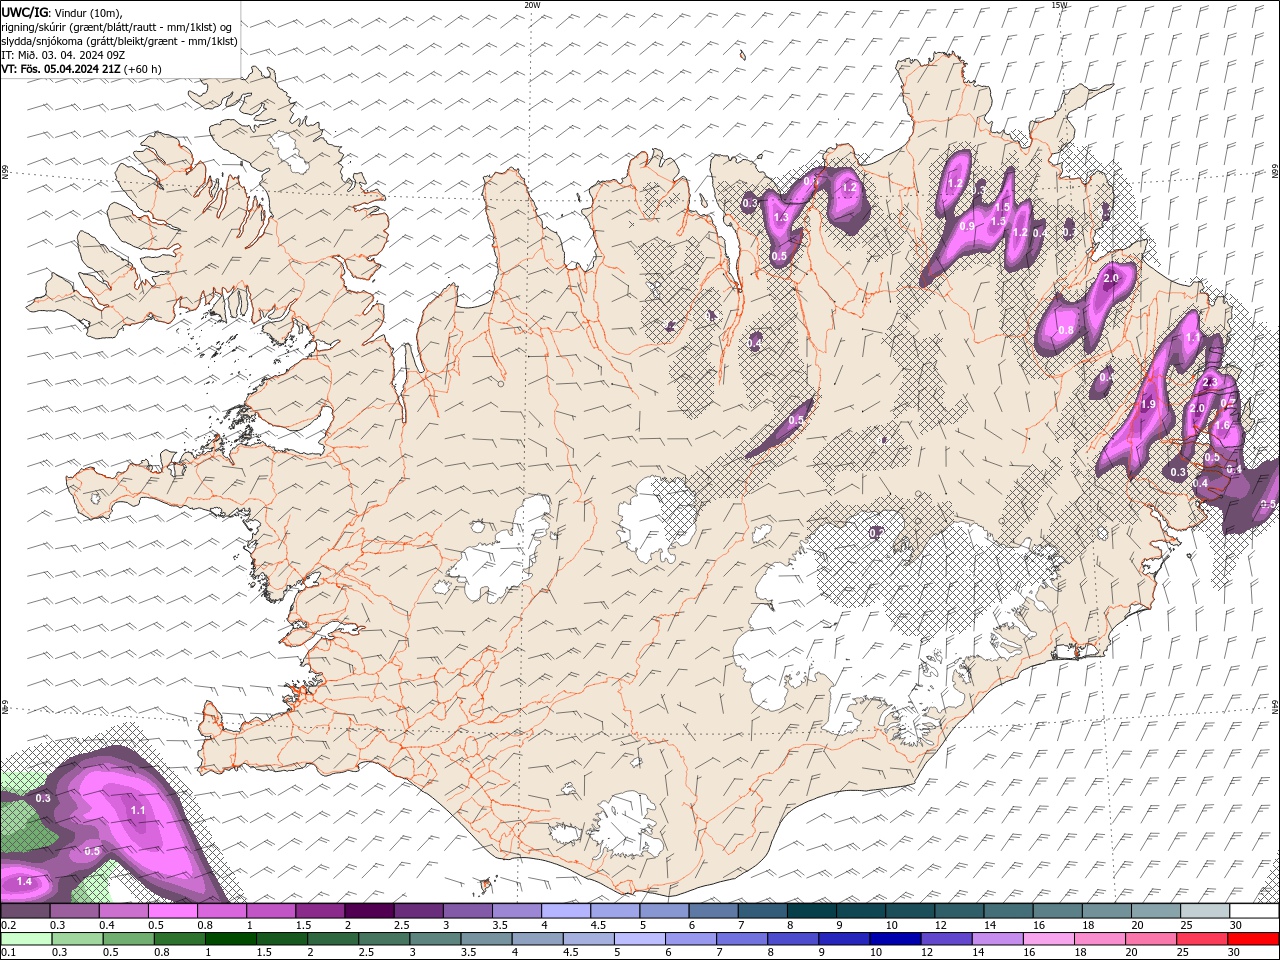Click the '20W' longitude label
1280x960 pixels.
point(532,5)
